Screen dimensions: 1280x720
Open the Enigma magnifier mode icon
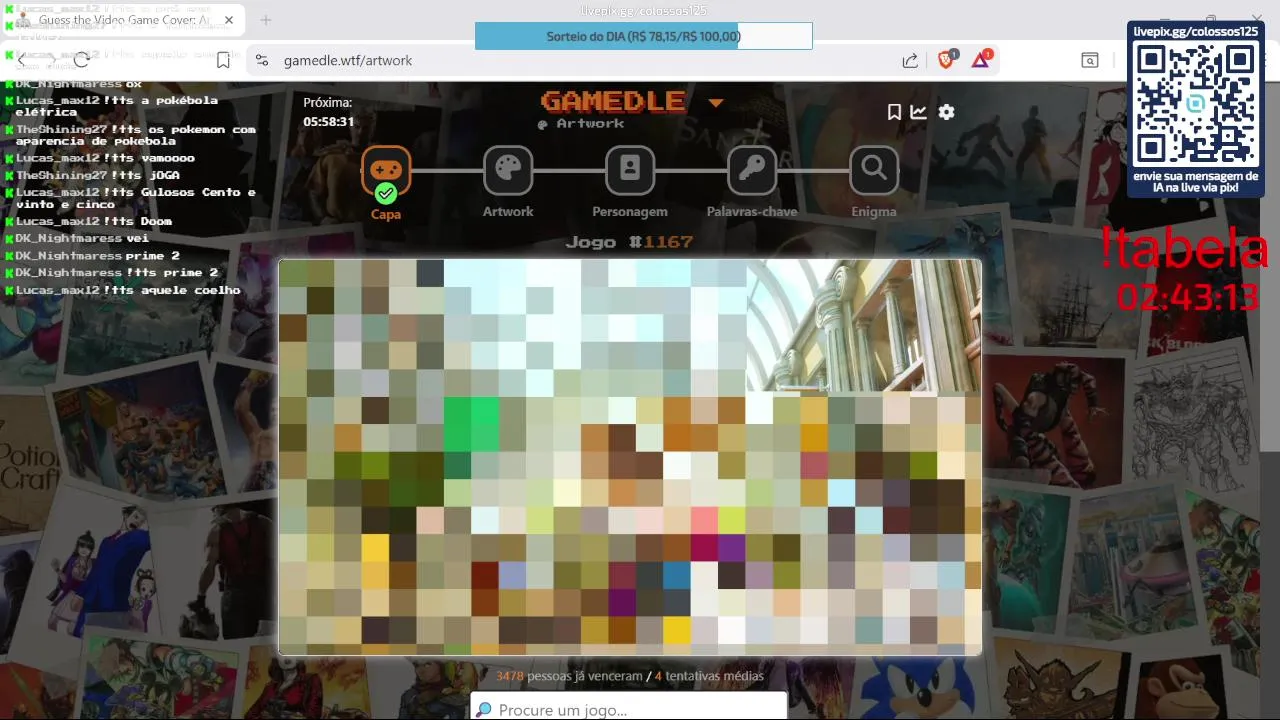[x=874, y=171]
